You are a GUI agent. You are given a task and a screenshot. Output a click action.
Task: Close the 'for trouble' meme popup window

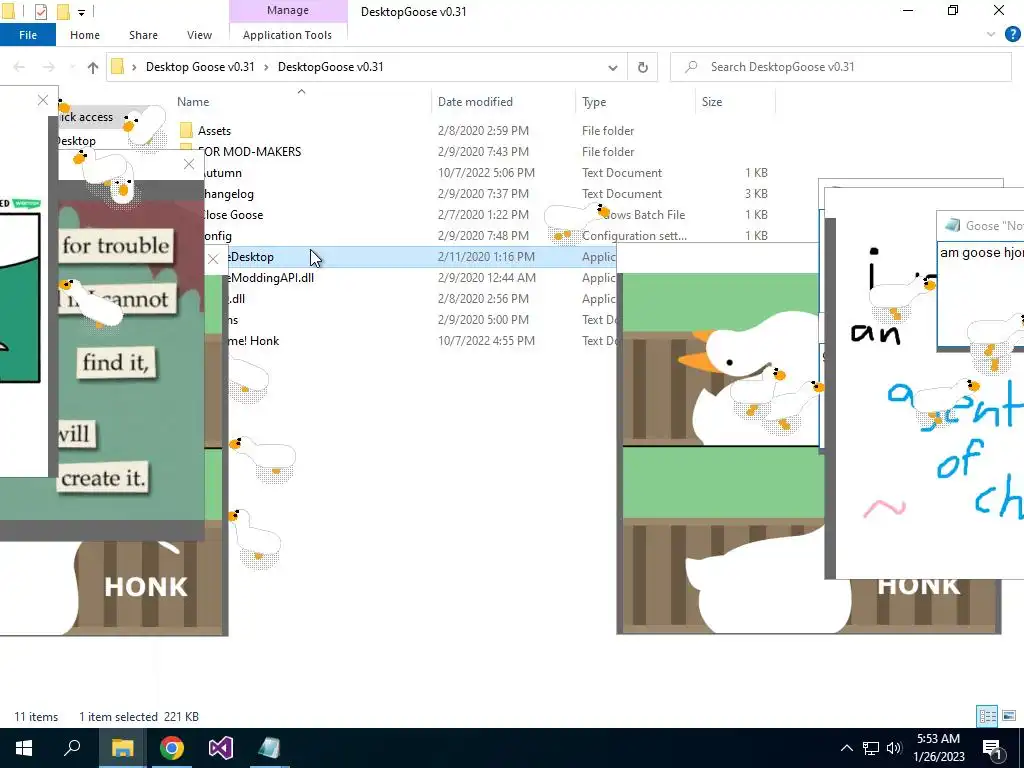189,165
